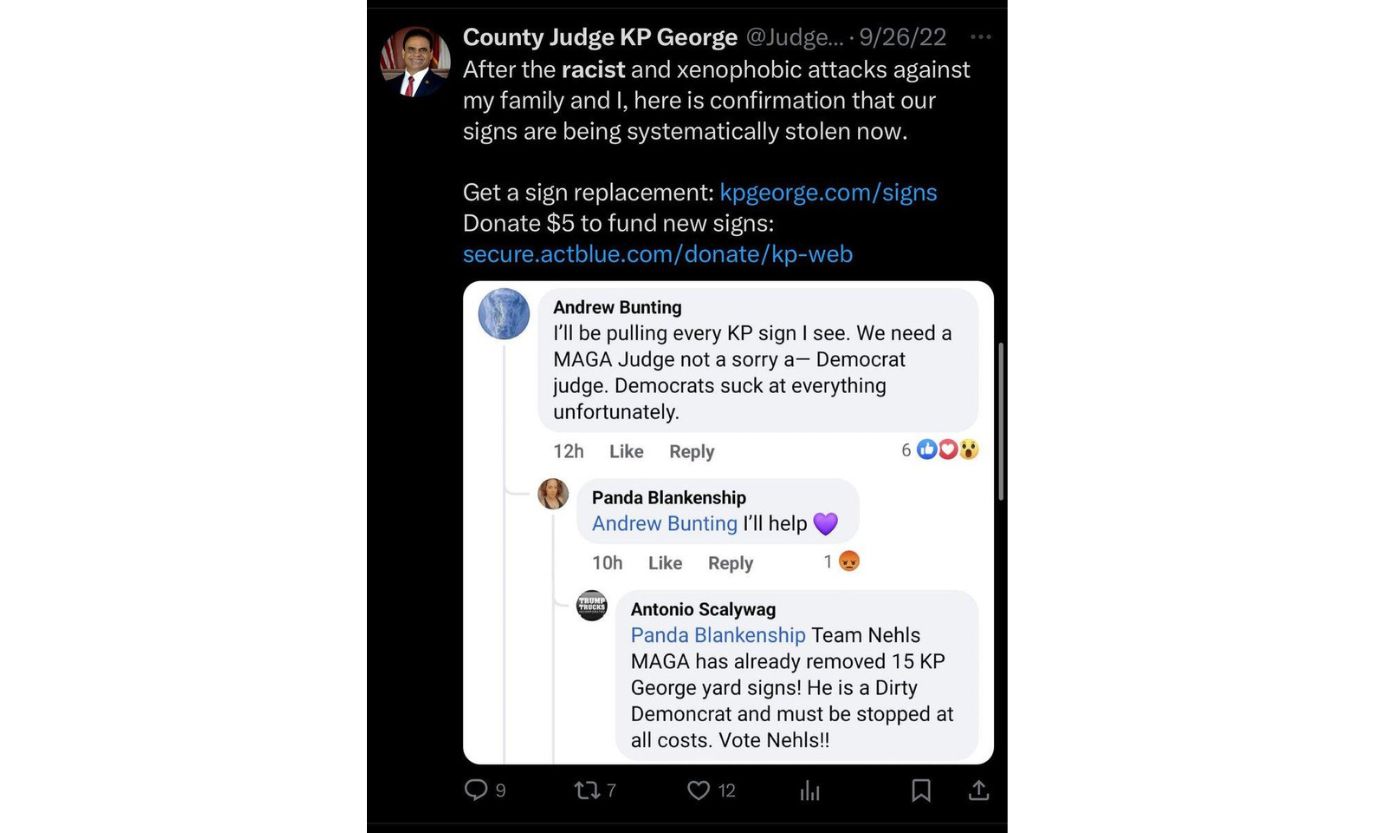Follow the secure.actblue.com donation link
The width and height of the screenshot is (1375, 833).
(x=657, y=254)
